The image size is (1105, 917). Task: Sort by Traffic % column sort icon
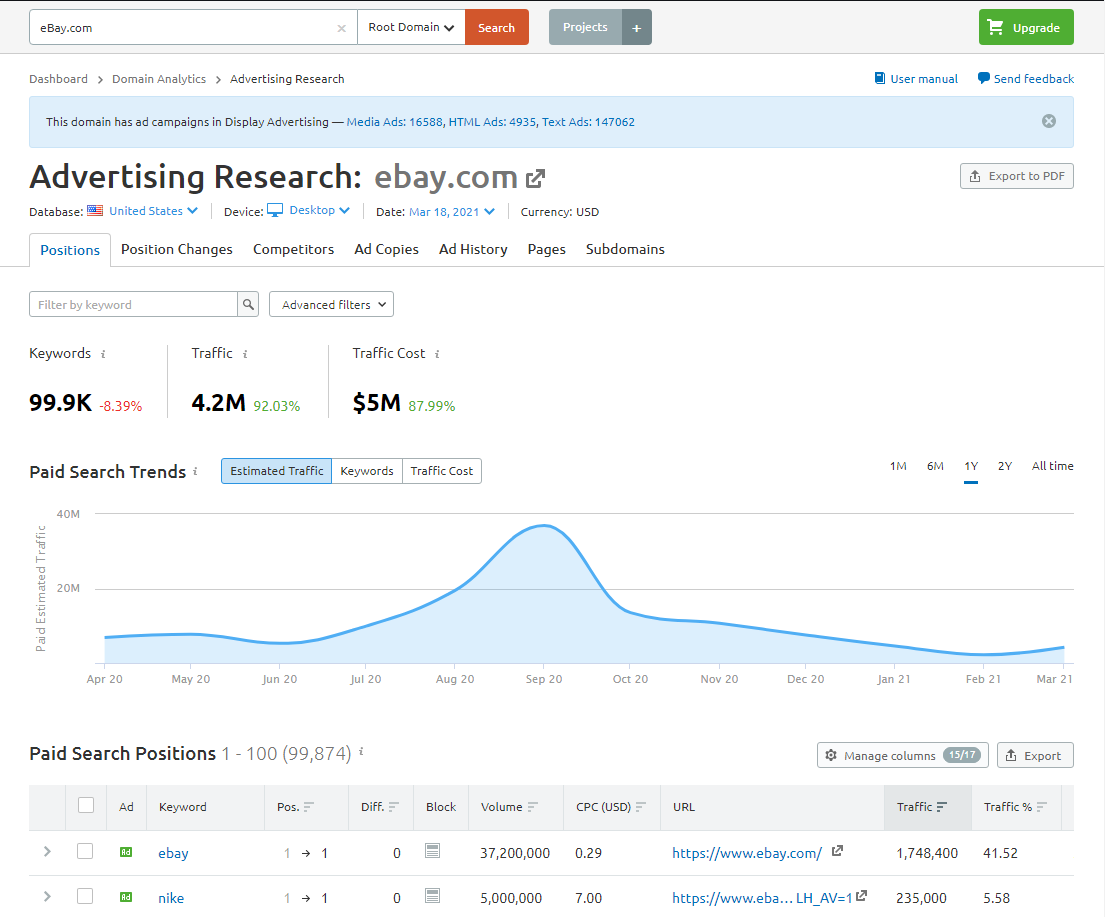pos(1042,807)
